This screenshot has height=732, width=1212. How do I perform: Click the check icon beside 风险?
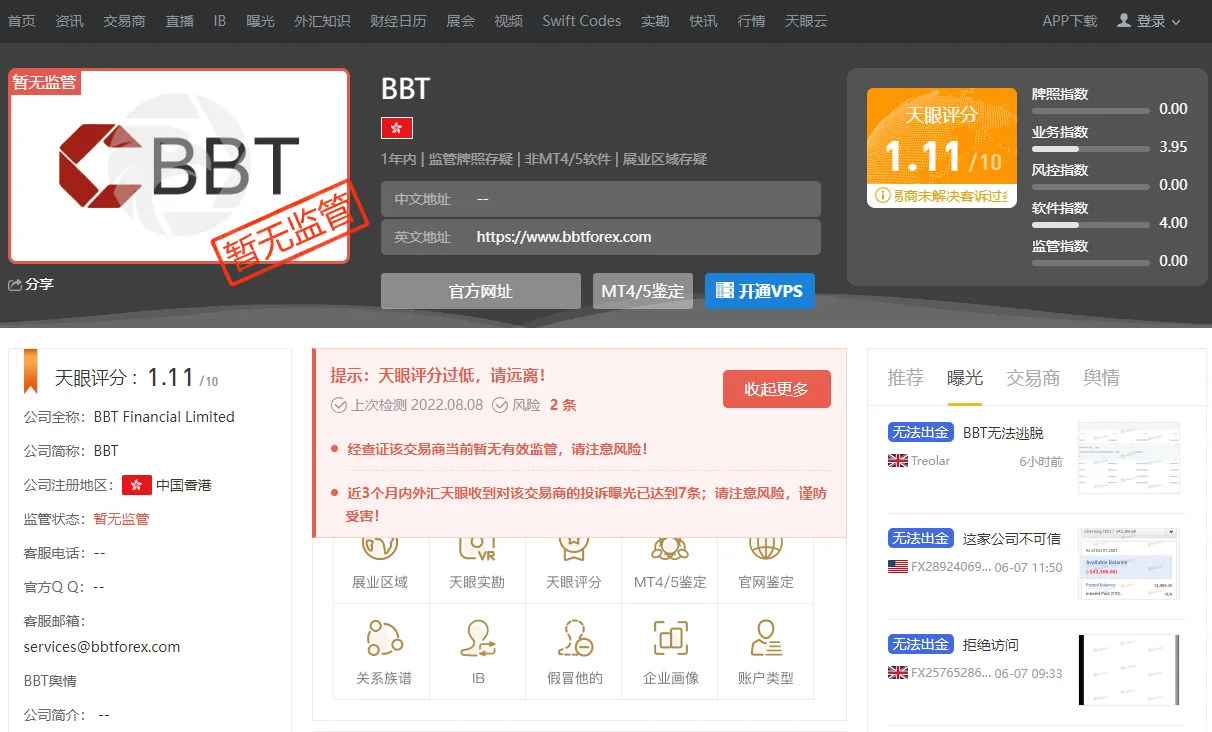500,405
